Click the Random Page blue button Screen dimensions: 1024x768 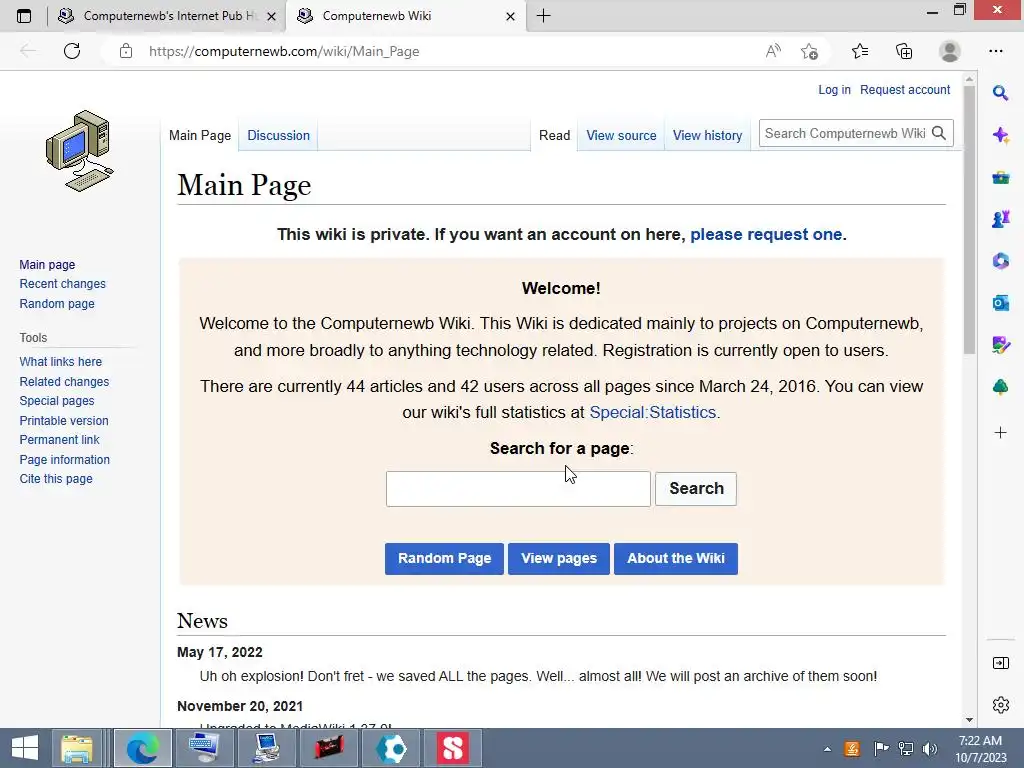pos(444,558)
